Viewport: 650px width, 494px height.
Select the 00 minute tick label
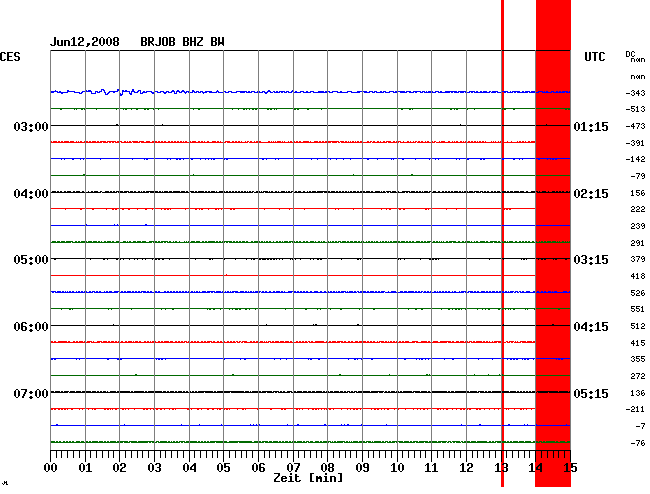(x=50, y=468)
